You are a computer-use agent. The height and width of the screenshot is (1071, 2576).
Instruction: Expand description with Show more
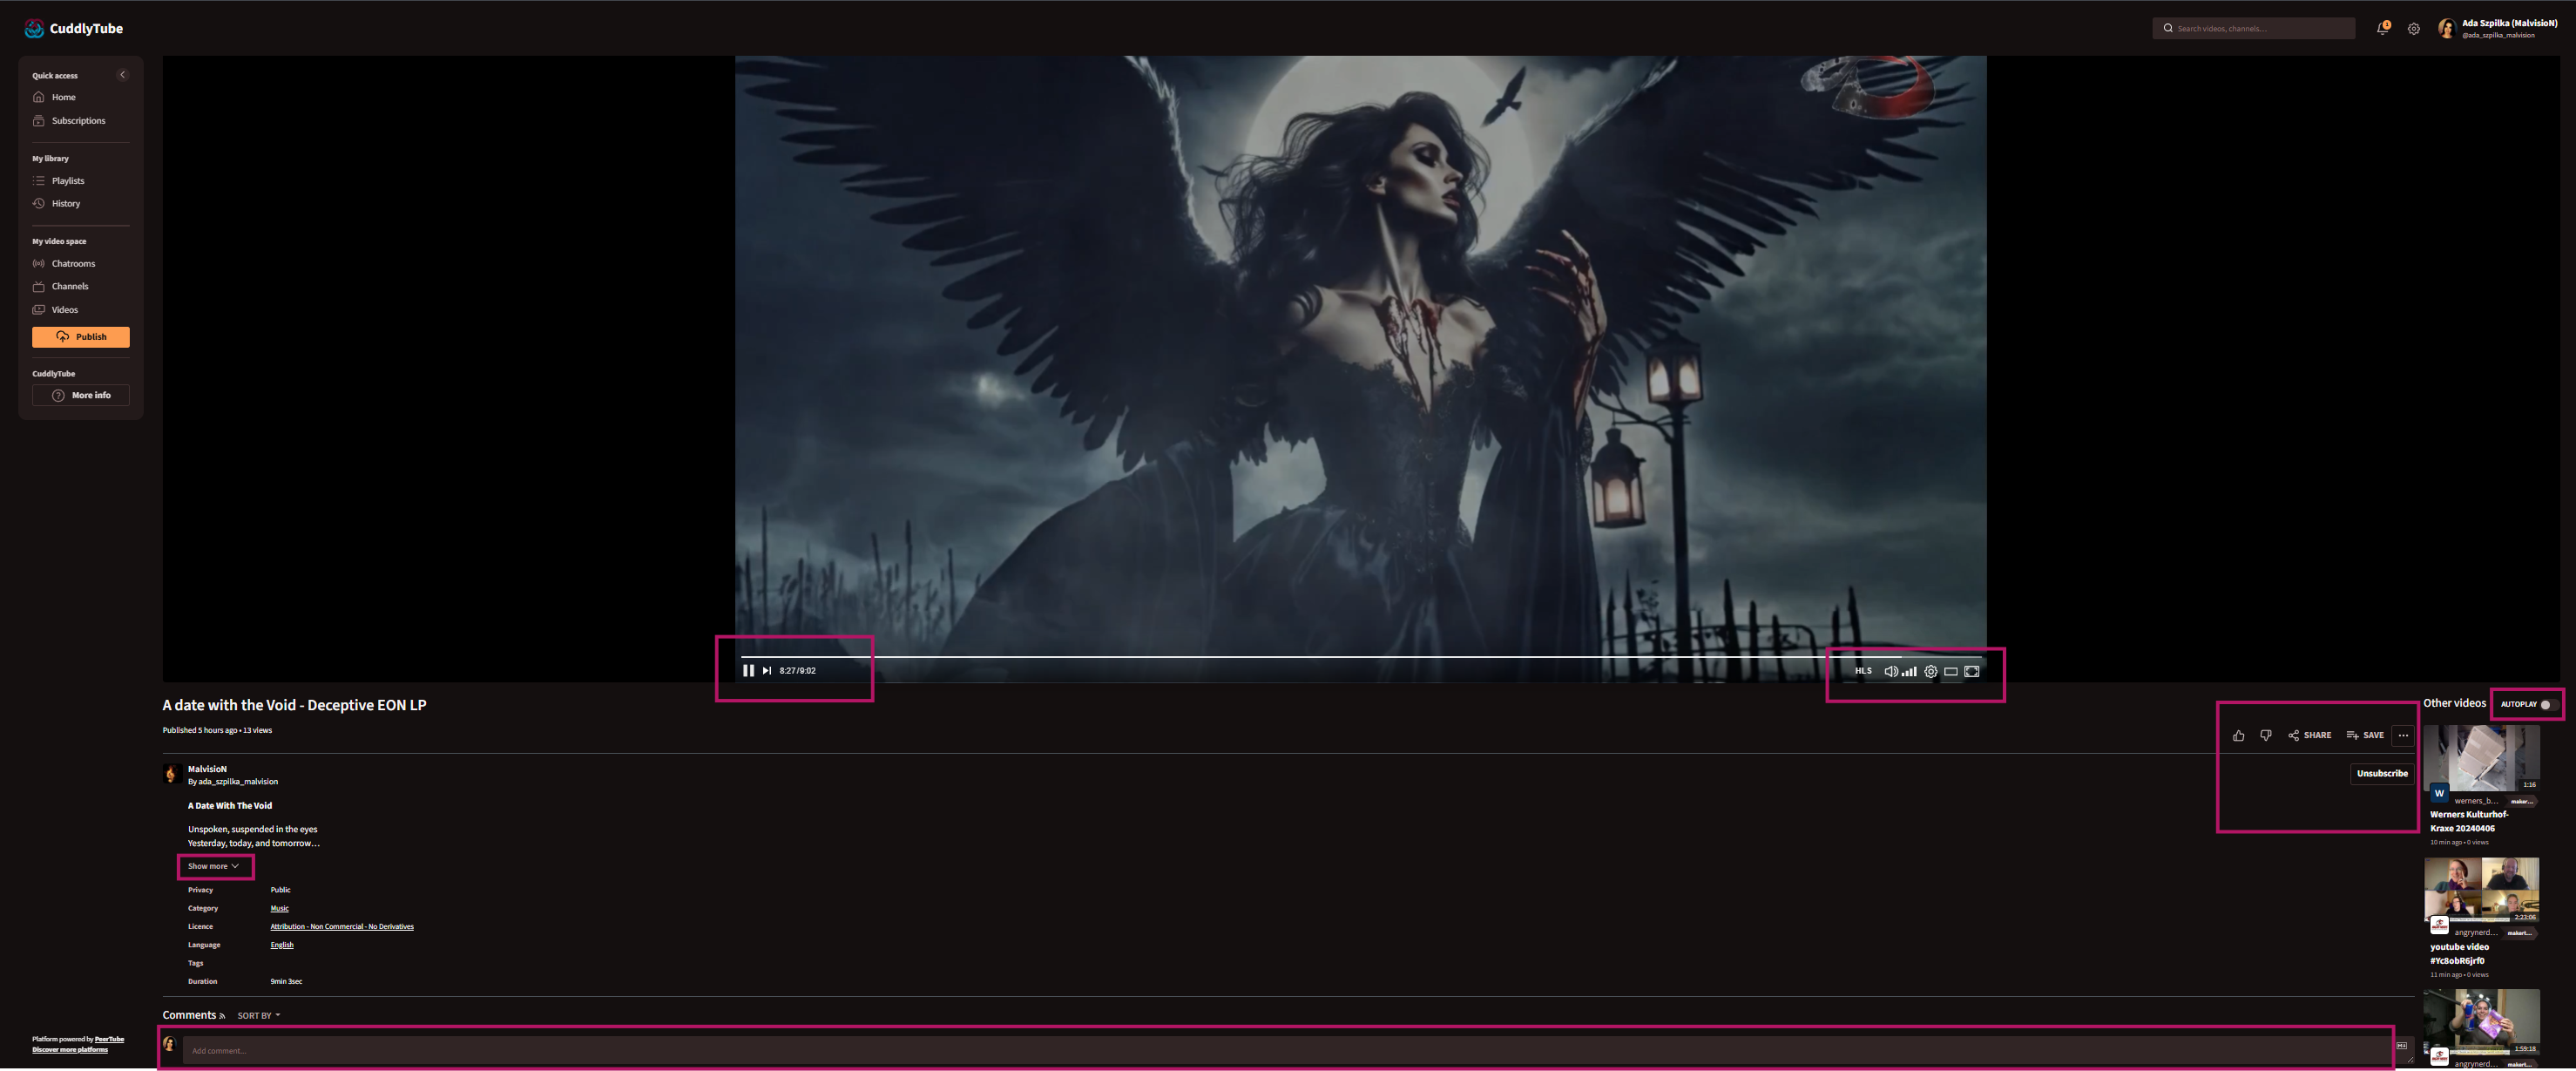213,866
